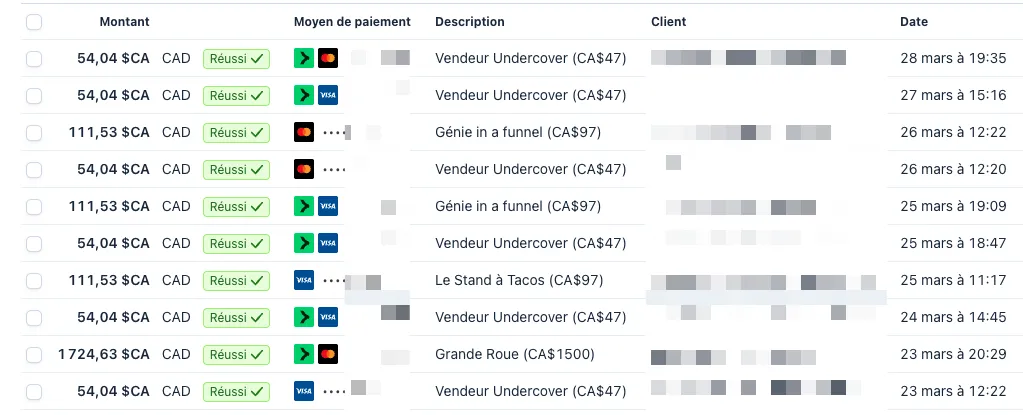The height and width of the screenshot is (415, 1023).
Task: Click the Mastercard icon in the 26 mars 12:20 row
Action: 304,170
